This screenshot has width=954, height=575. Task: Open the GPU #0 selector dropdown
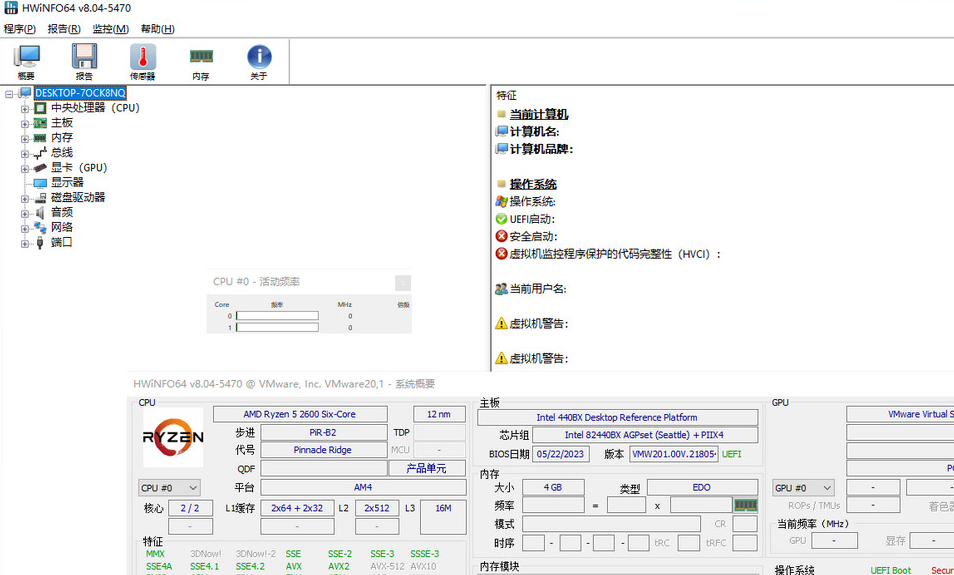pyautogui.click(x=803, y=488)
